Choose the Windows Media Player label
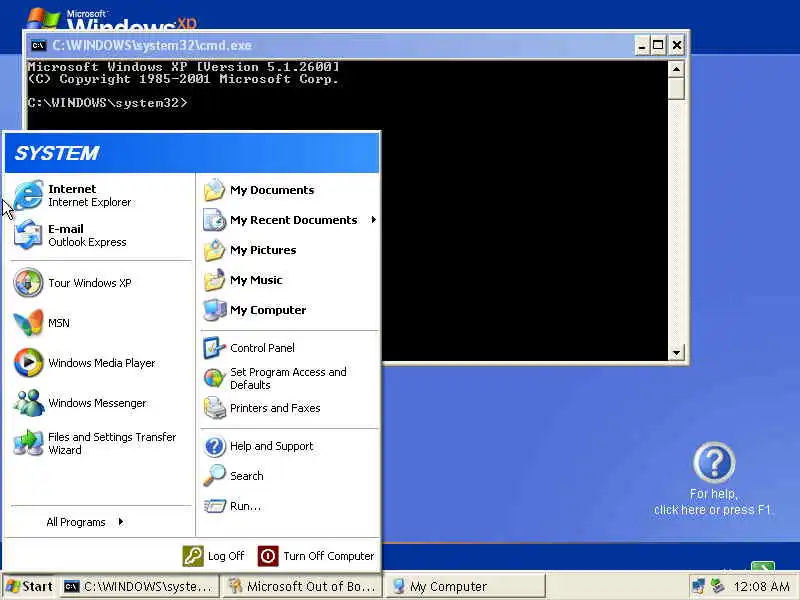This screenshot has height=600, width=800. [x=102, y=363]
